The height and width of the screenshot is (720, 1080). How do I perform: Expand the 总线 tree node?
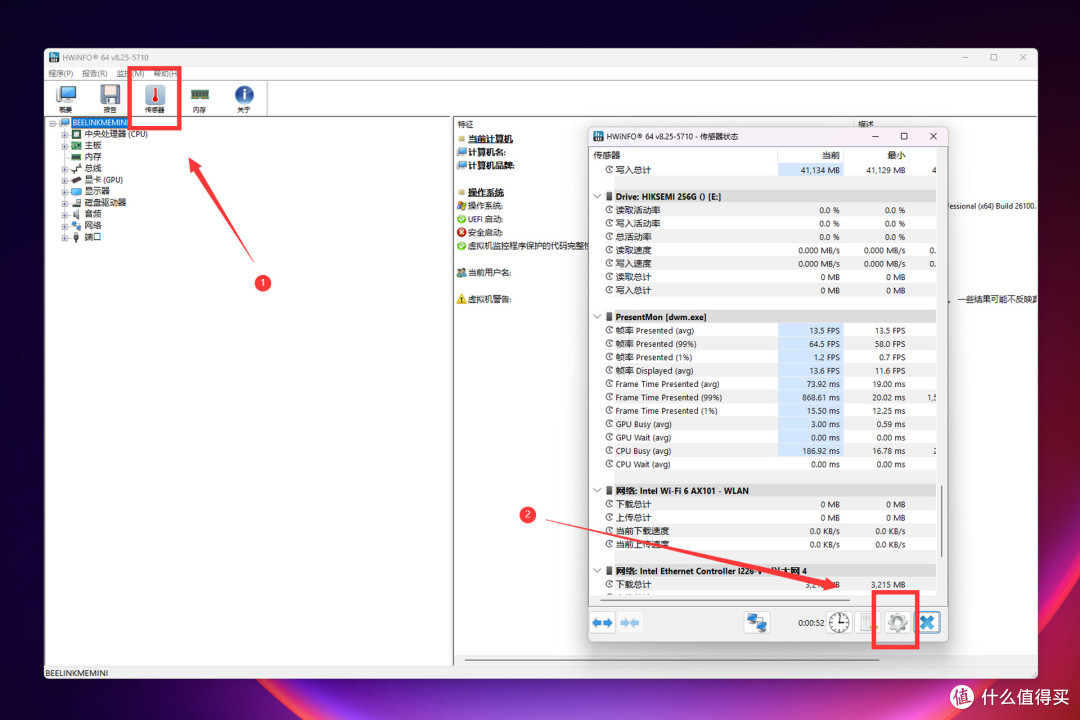pos(64,169)
